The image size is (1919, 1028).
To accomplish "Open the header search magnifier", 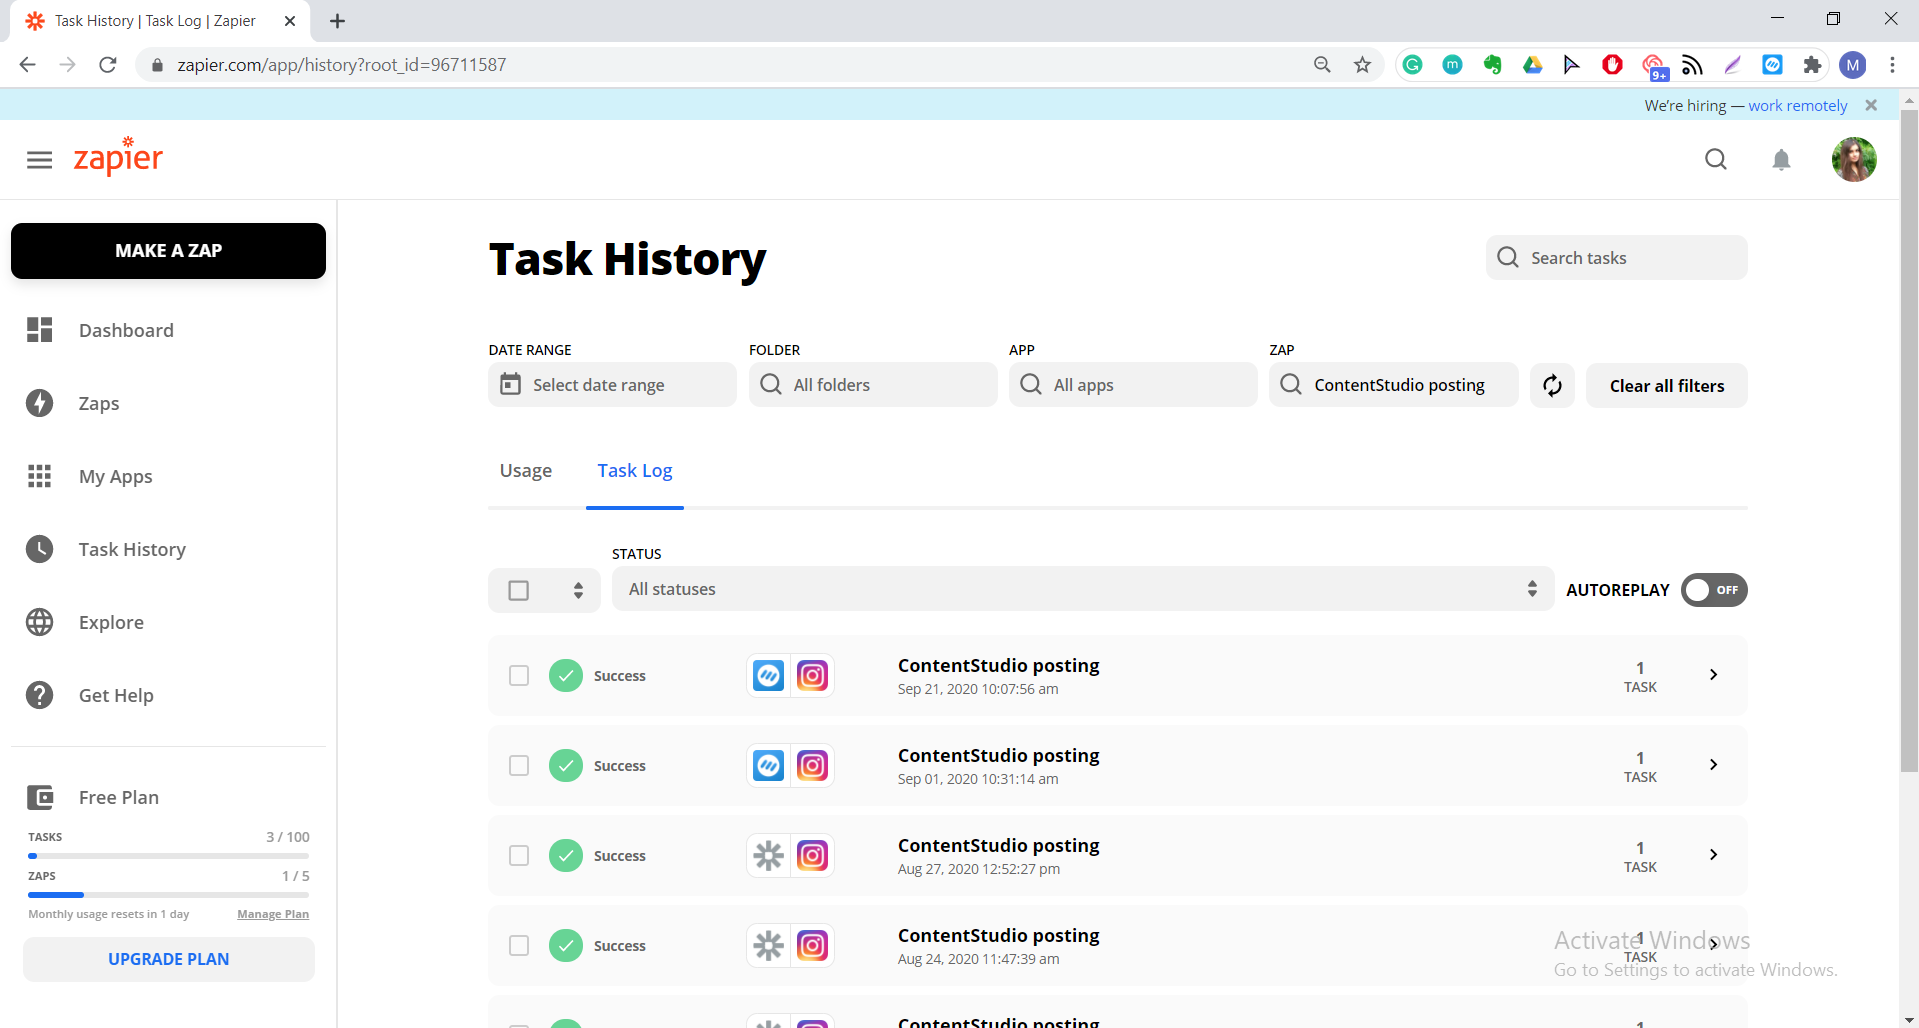I will (1716, 160).
